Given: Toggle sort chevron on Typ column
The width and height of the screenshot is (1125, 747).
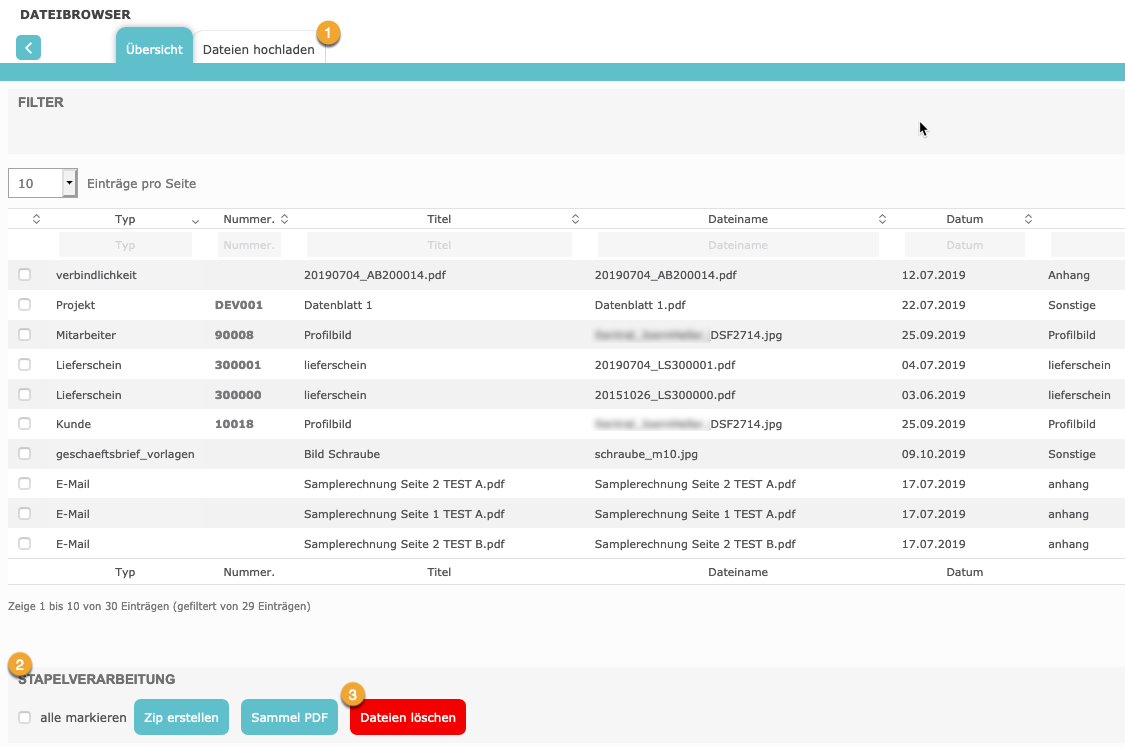Looking at the screenshot, I should click(x=195, y=220).
